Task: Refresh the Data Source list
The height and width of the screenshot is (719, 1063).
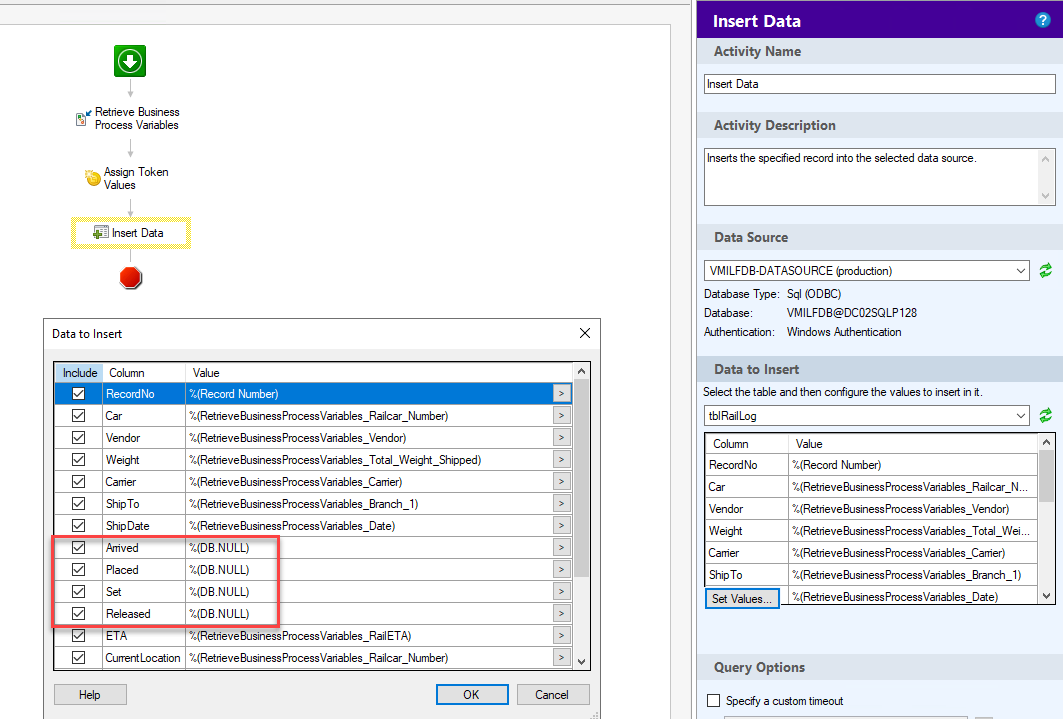Action: point(1046,270)
